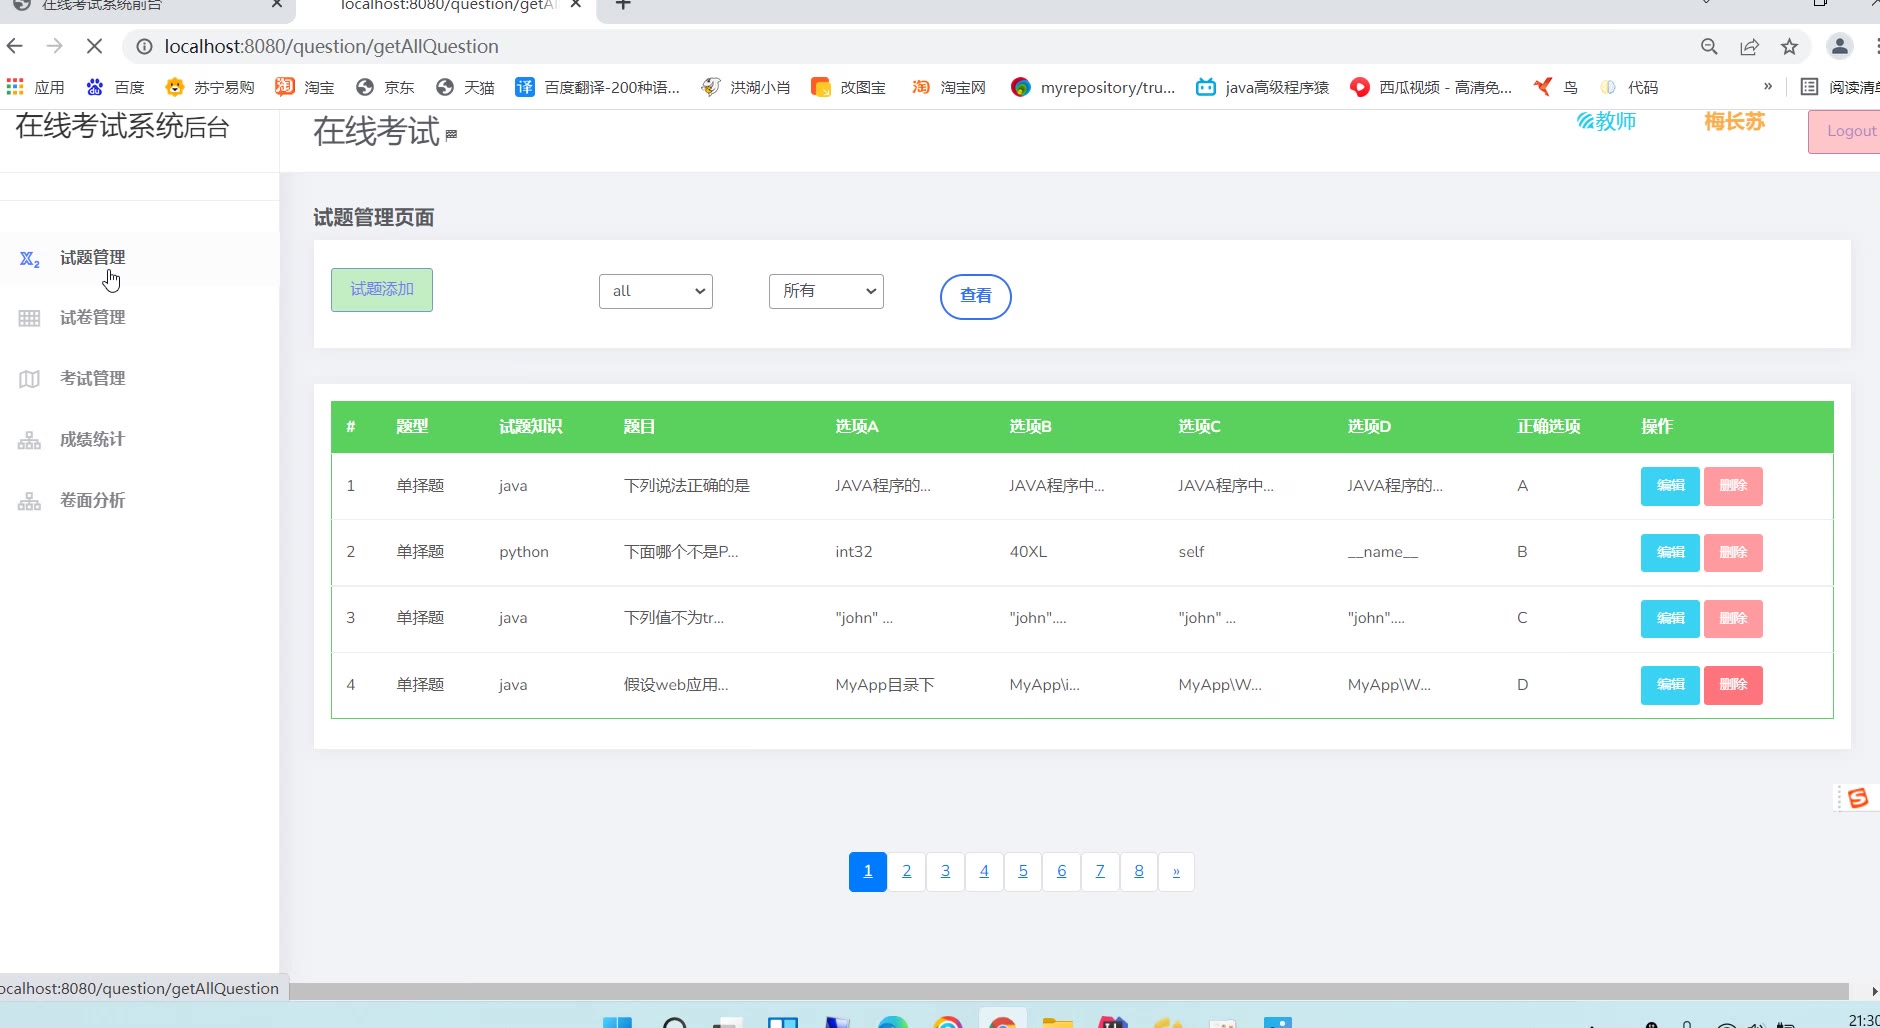Go to pagination page 5
Image resolution: width=1880 pixels, height=1028 pixels.
click(1023, 872)
